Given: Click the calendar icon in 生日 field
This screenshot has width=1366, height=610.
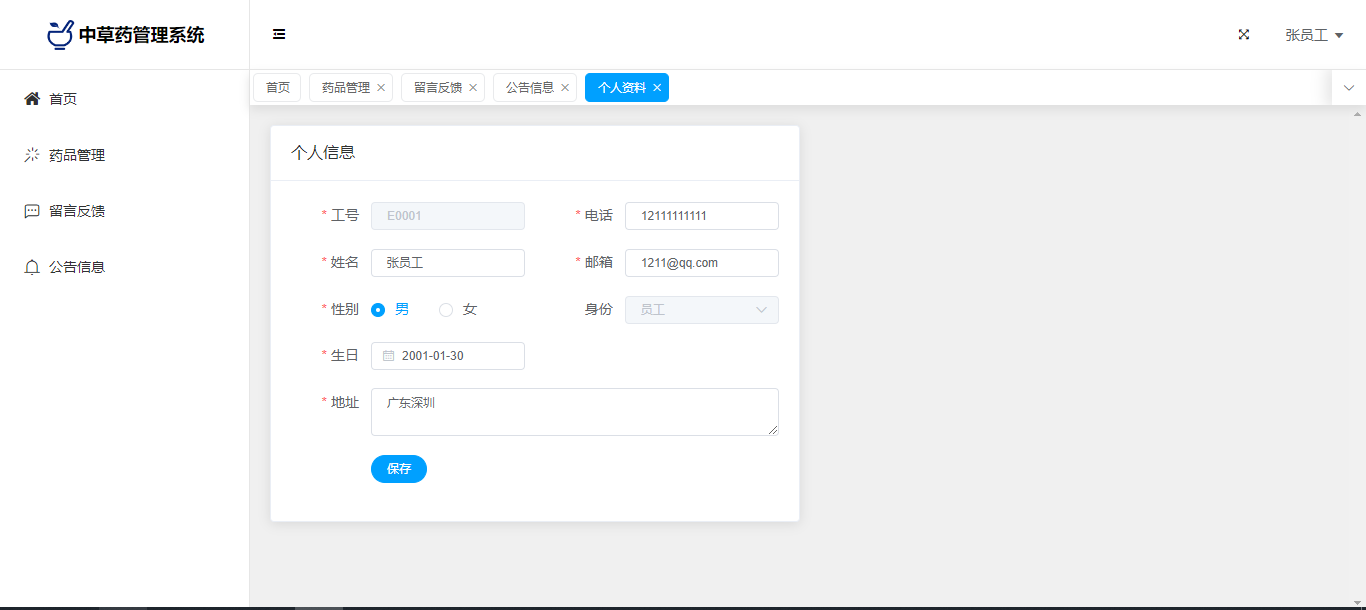Looking at the screenshot, I should 389,356.
